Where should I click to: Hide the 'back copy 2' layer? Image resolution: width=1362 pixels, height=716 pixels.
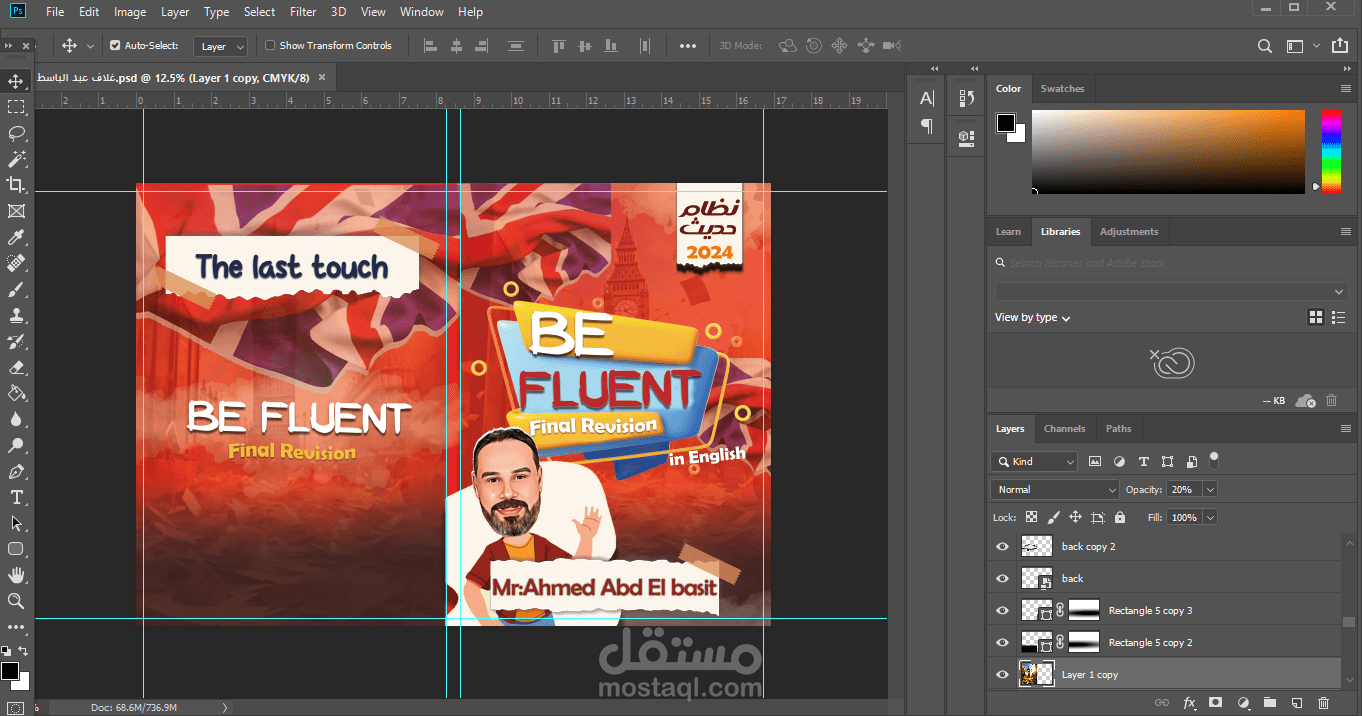point(1003,547)
